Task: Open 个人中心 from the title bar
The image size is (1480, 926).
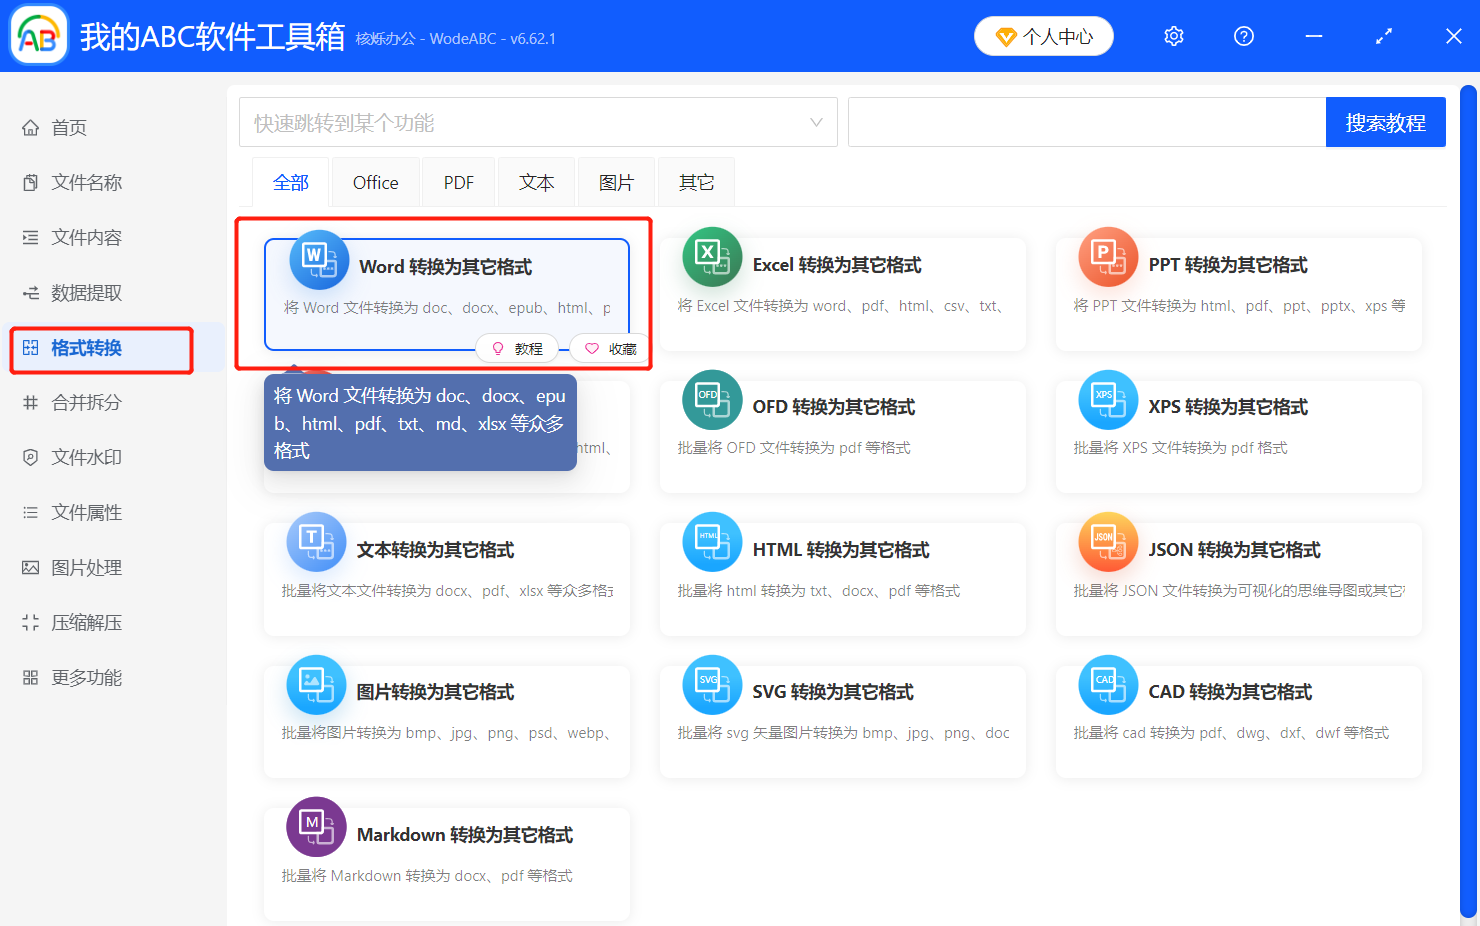Action: pos(1043,35)
